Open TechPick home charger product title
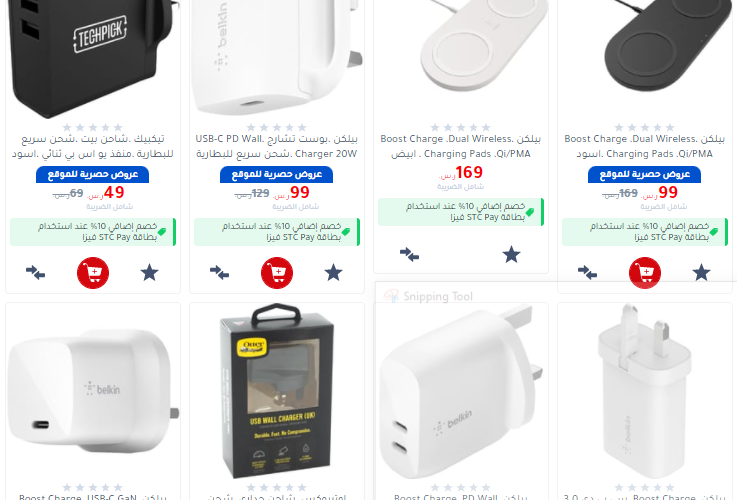737x500 pixels. (x=93, y=146)
